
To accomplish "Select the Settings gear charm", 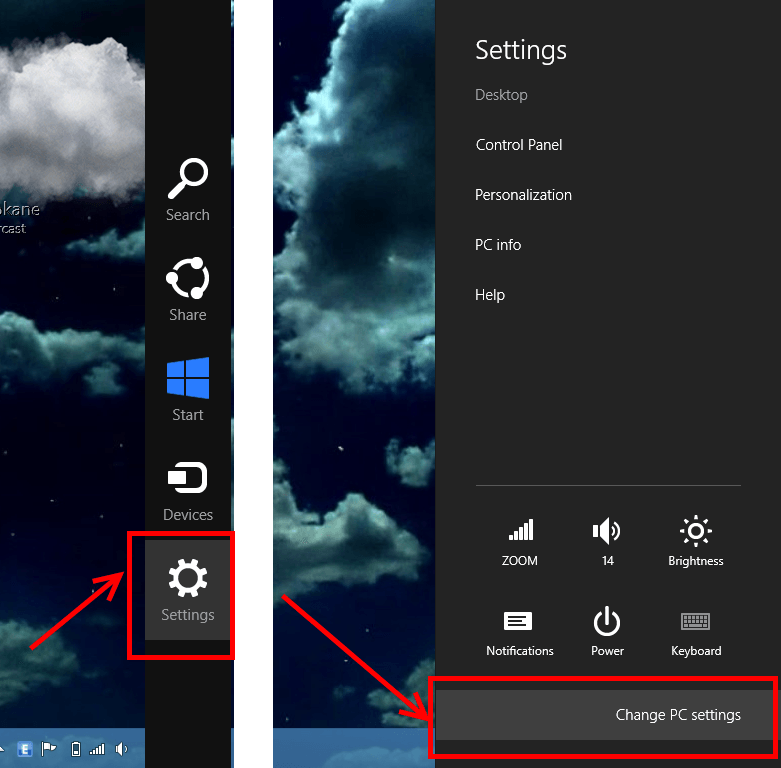I will click(x=188, y=588).
